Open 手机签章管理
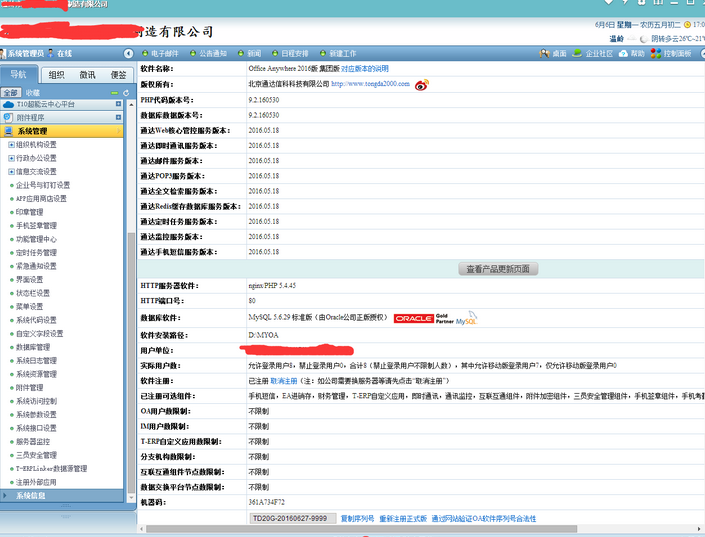Screen dimensions: 705x537 (x=36, y=226)
